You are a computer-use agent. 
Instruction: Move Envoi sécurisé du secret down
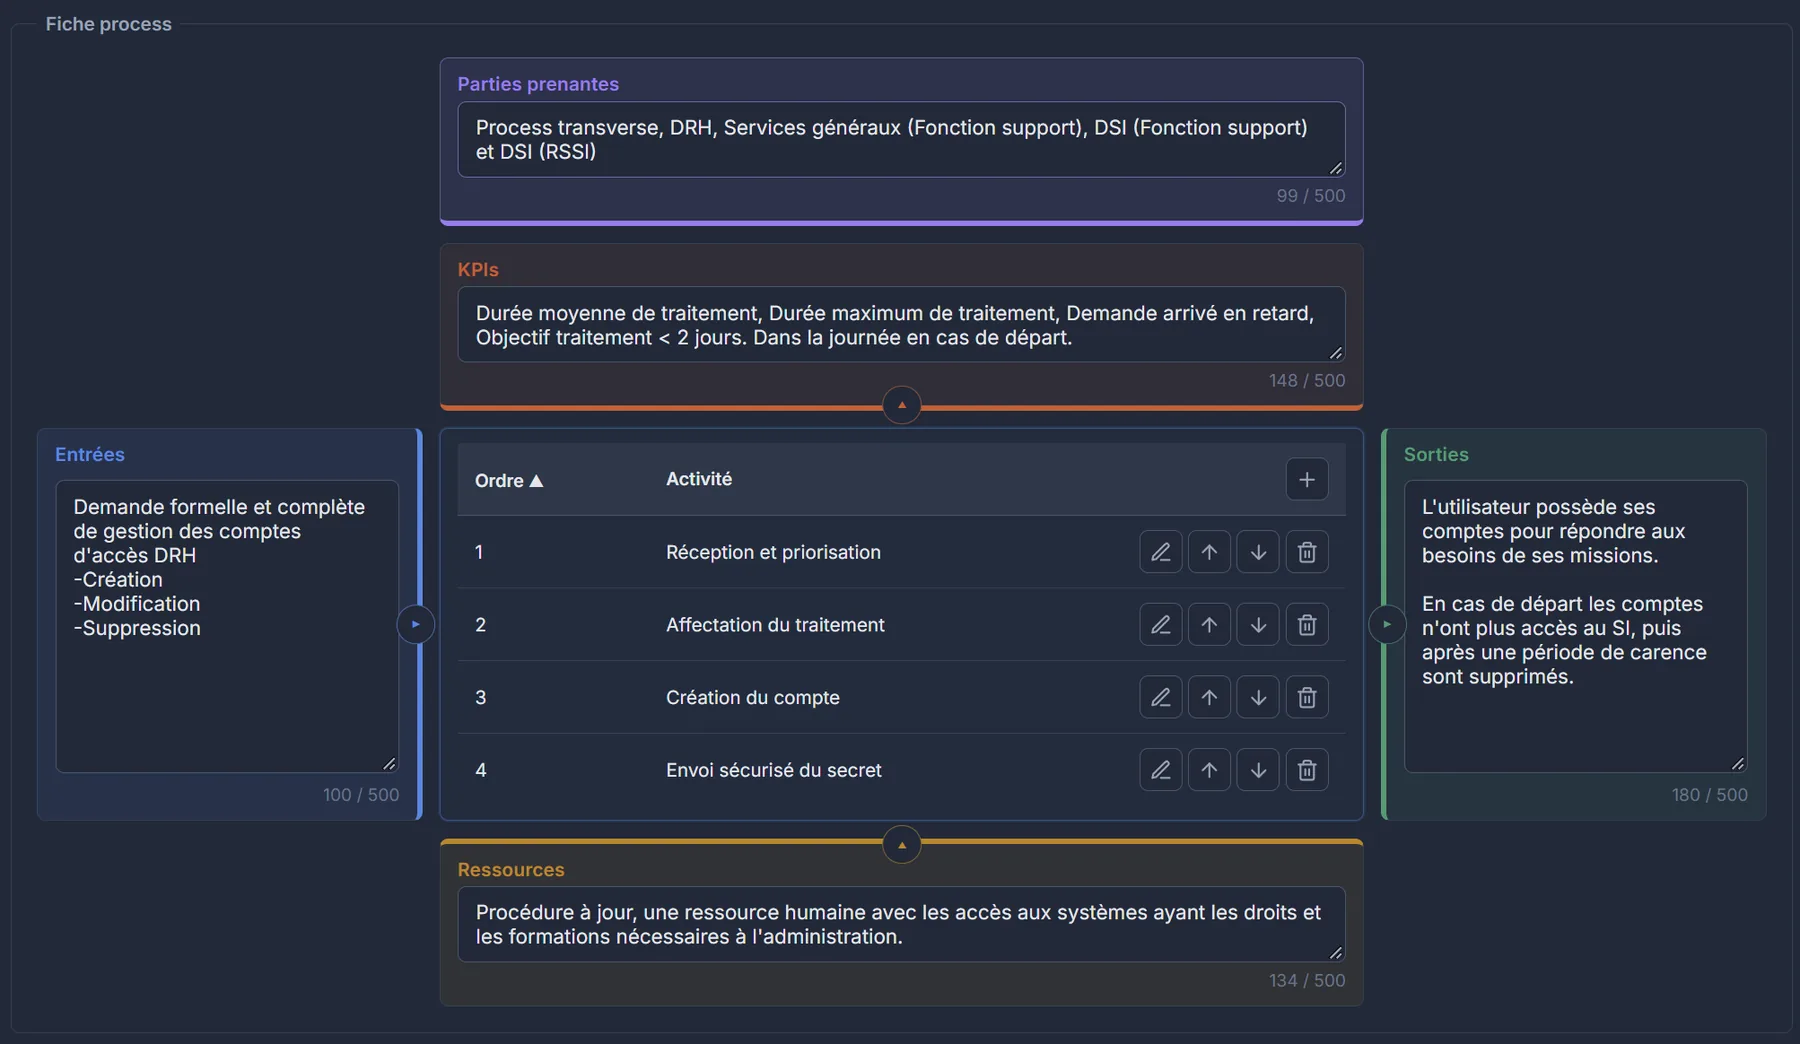pos(1258,770)
